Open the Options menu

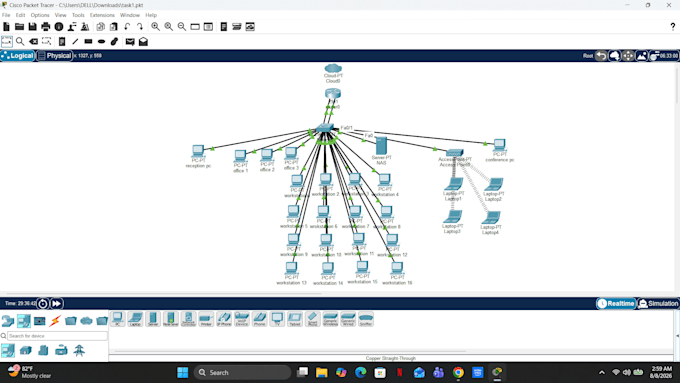point(40,15)
